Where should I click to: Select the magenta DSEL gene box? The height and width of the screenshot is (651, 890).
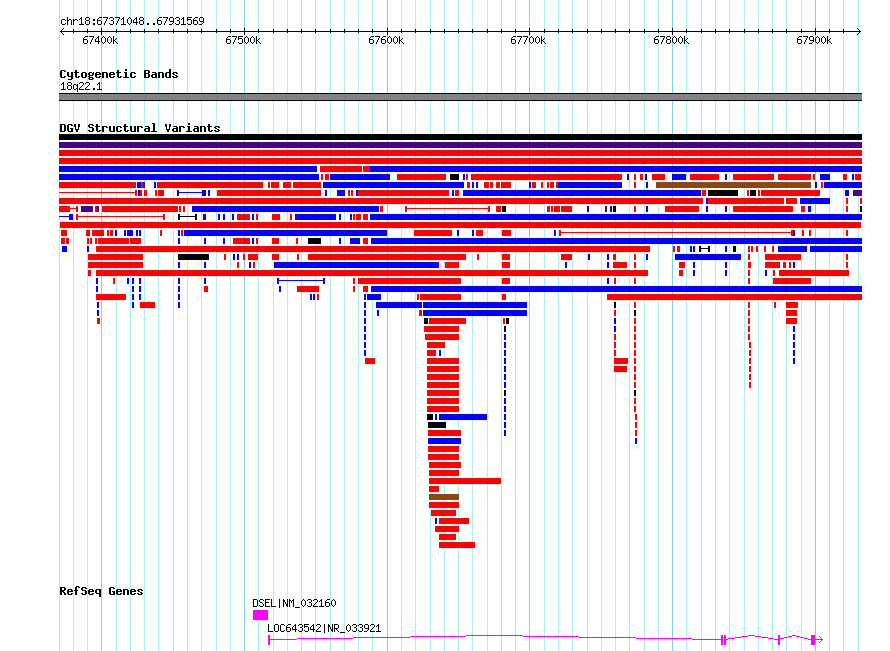(261, 615)
